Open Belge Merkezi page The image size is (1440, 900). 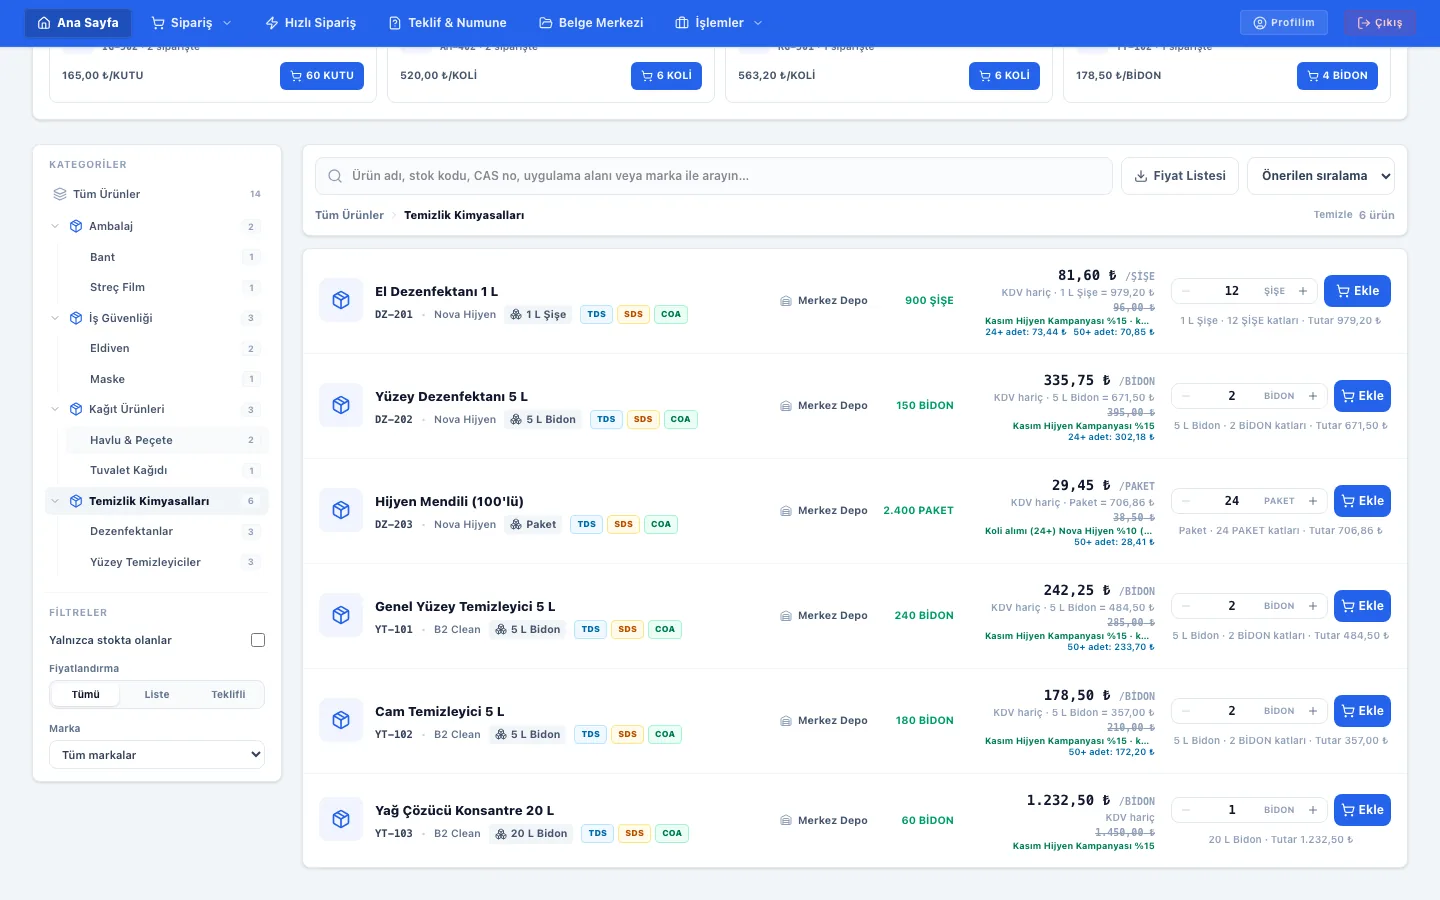coord(591,22)
